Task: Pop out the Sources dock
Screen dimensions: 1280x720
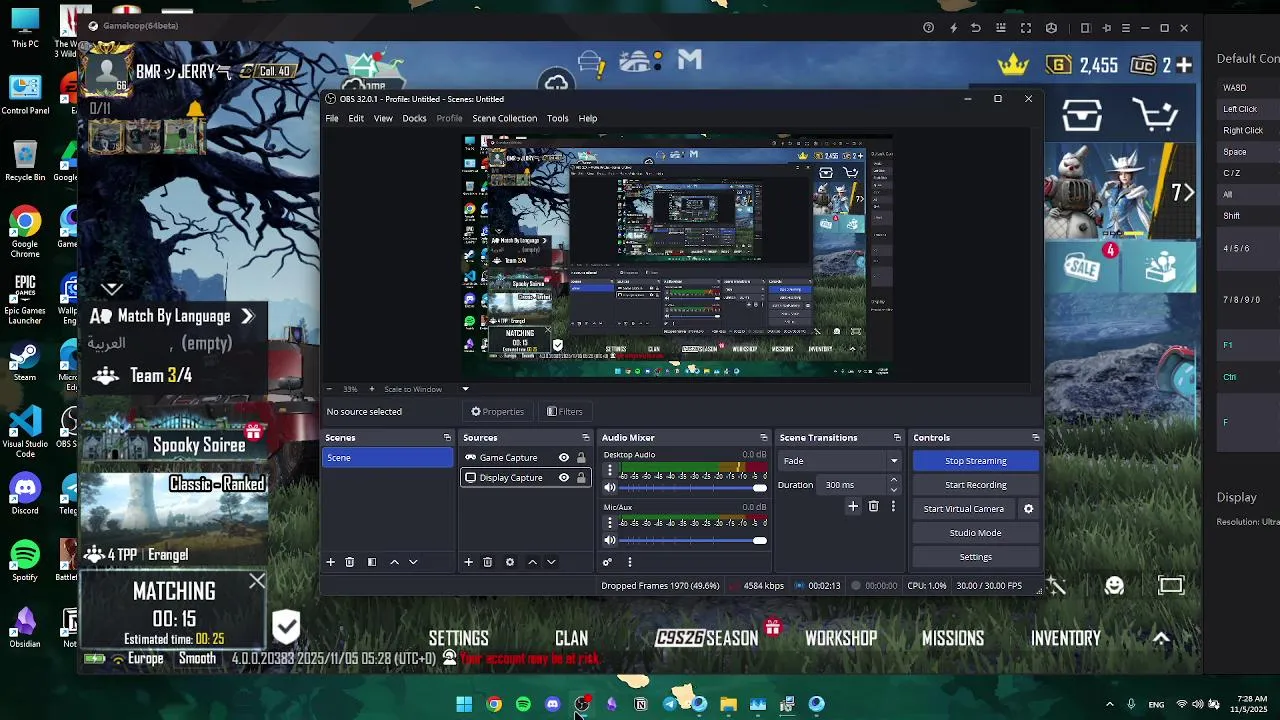Action: coord(586,438)
